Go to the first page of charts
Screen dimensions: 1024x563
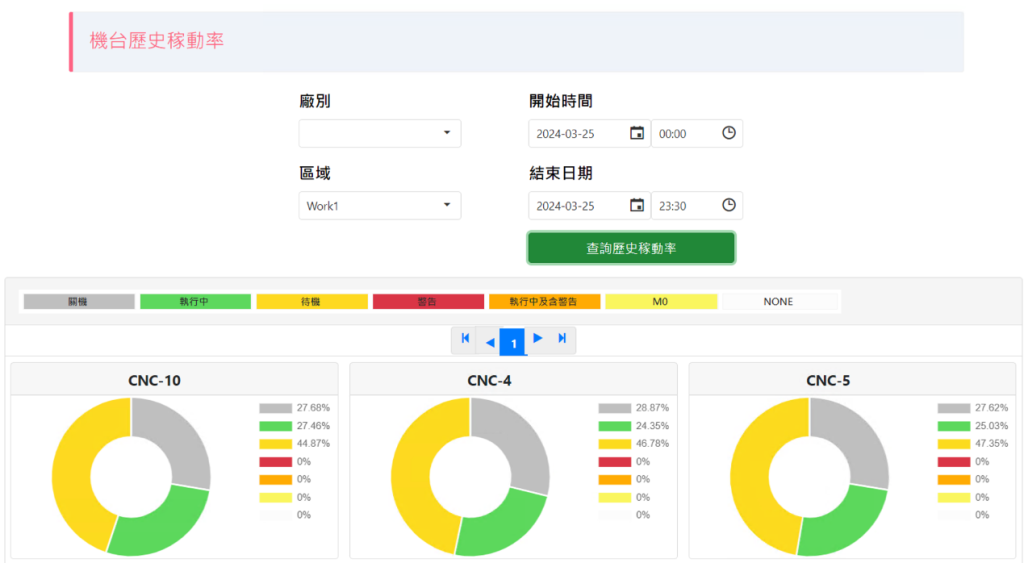[x=465, y=340]
